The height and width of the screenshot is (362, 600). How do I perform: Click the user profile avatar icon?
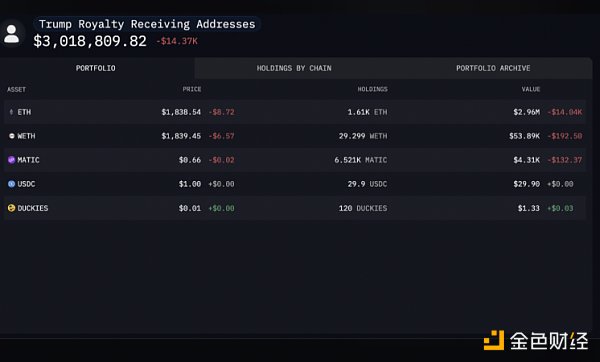tap(11, 34)
